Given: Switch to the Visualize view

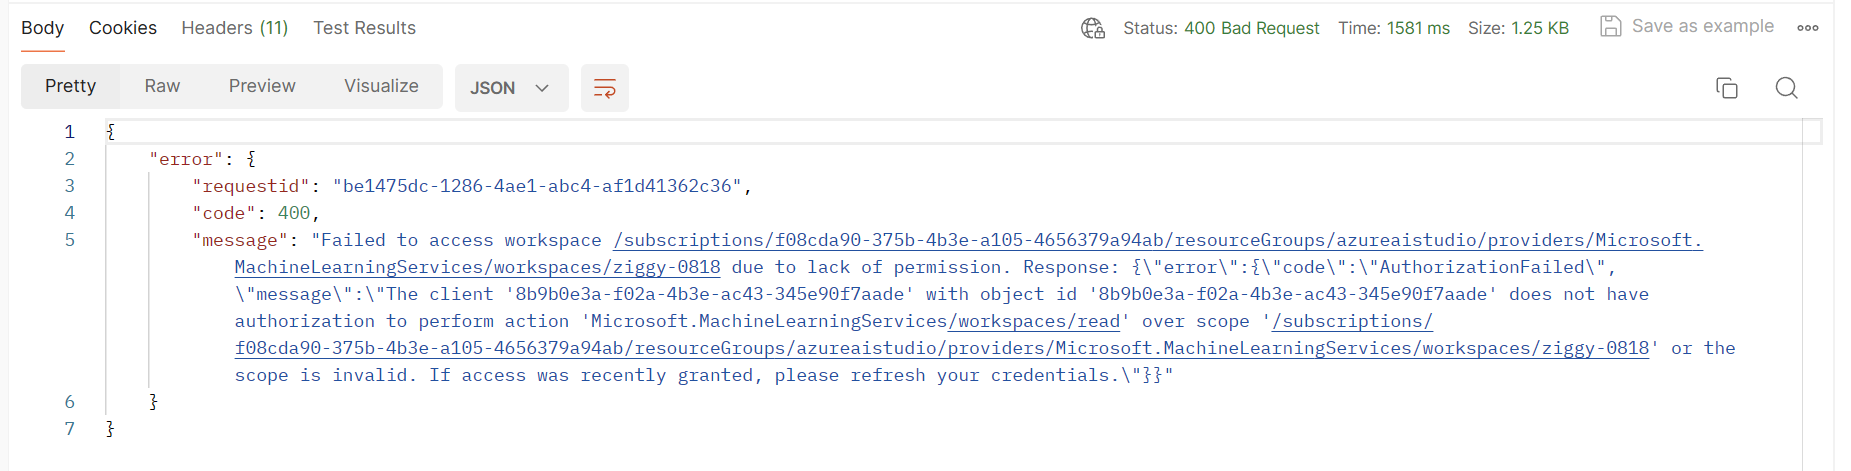Looking at the screenshot, I should pos(381,86).
